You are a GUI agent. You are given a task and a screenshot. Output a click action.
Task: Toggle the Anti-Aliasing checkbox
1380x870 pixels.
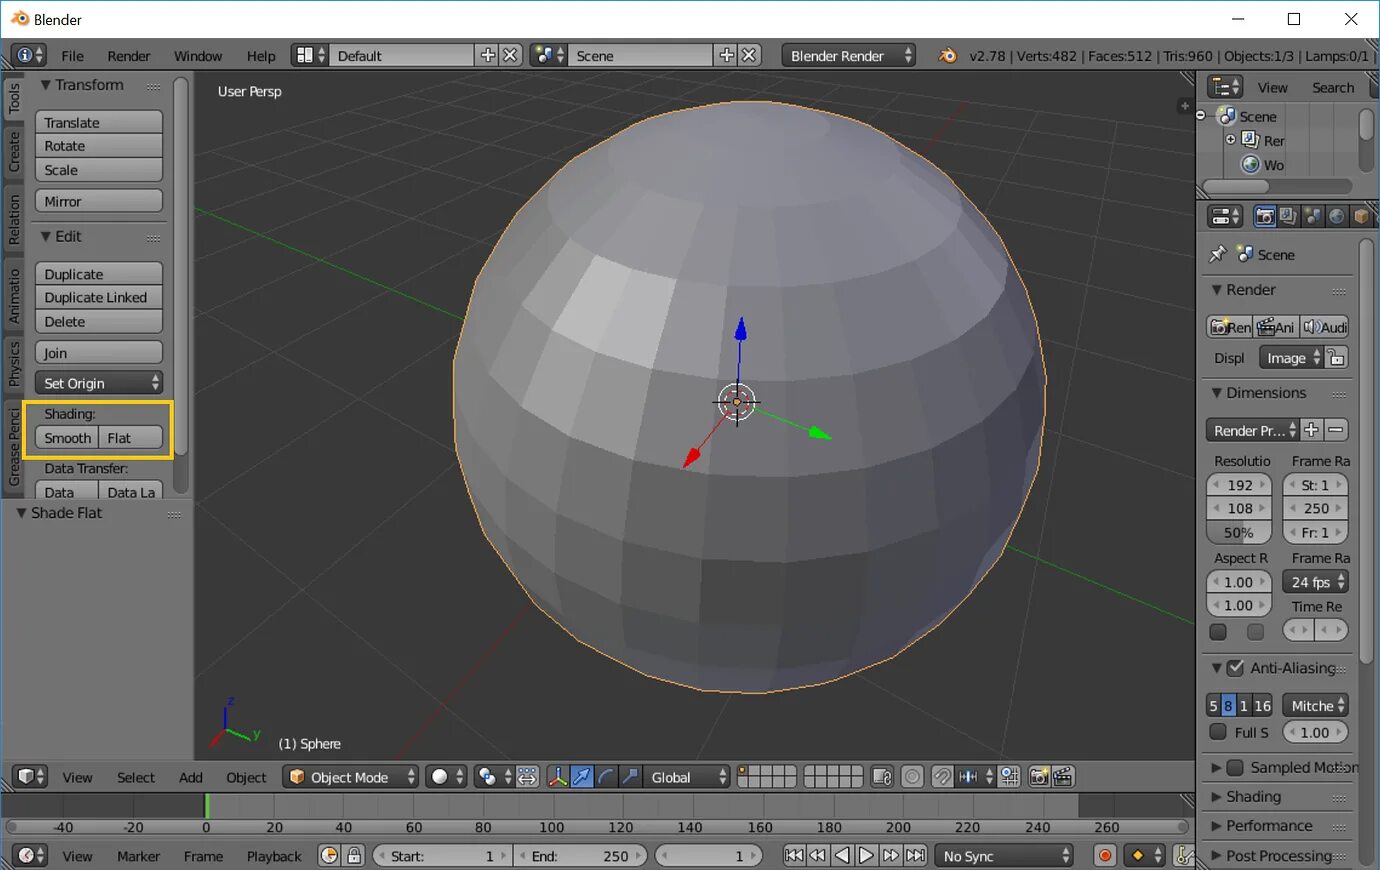pyautogui.click(x=1235, y=668)
